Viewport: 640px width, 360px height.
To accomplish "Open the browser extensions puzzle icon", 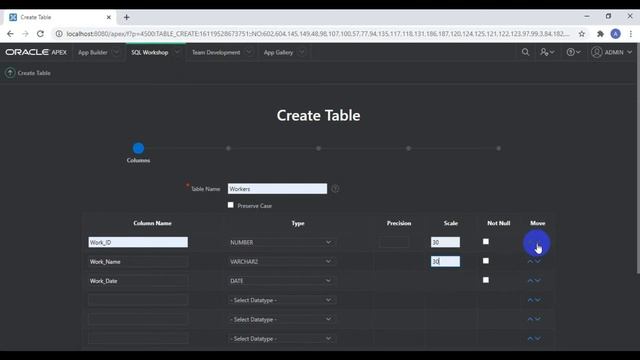I will [600, 34].
